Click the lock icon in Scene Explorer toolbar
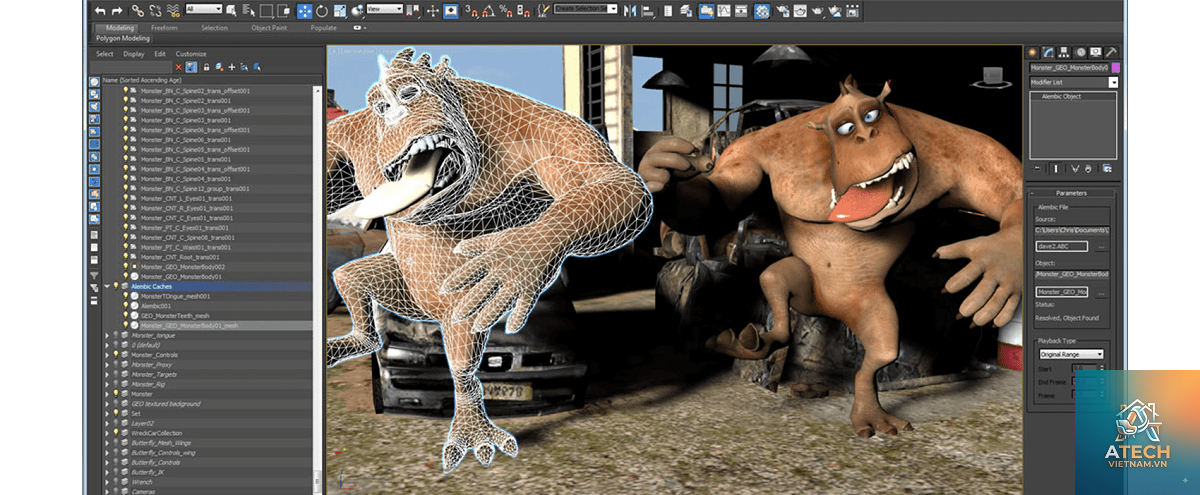This screenshot has height=495, width=1200. [x=206, y=67]
